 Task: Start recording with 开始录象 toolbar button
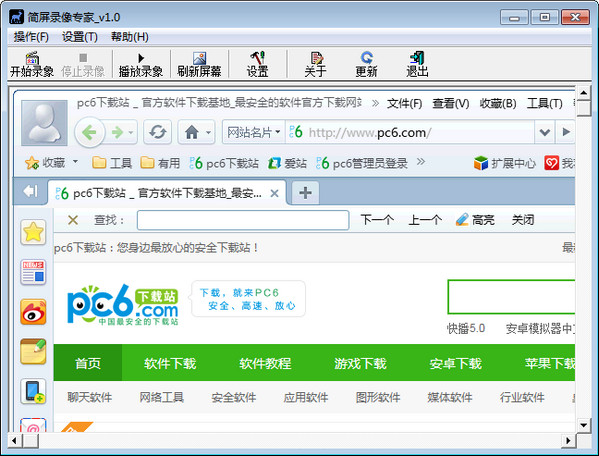[32, 64]
